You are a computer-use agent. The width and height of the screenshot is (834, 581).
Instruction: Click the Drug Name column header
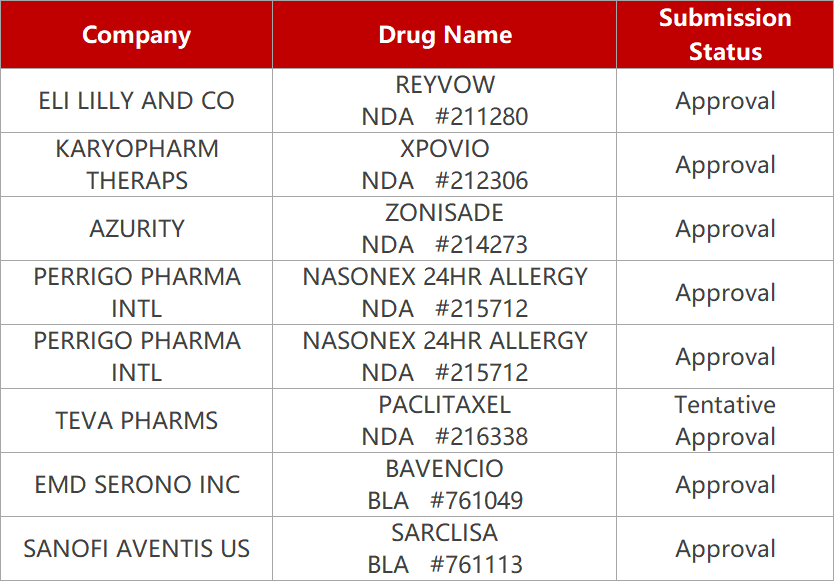pyautogui.click(x=444, y=35)
